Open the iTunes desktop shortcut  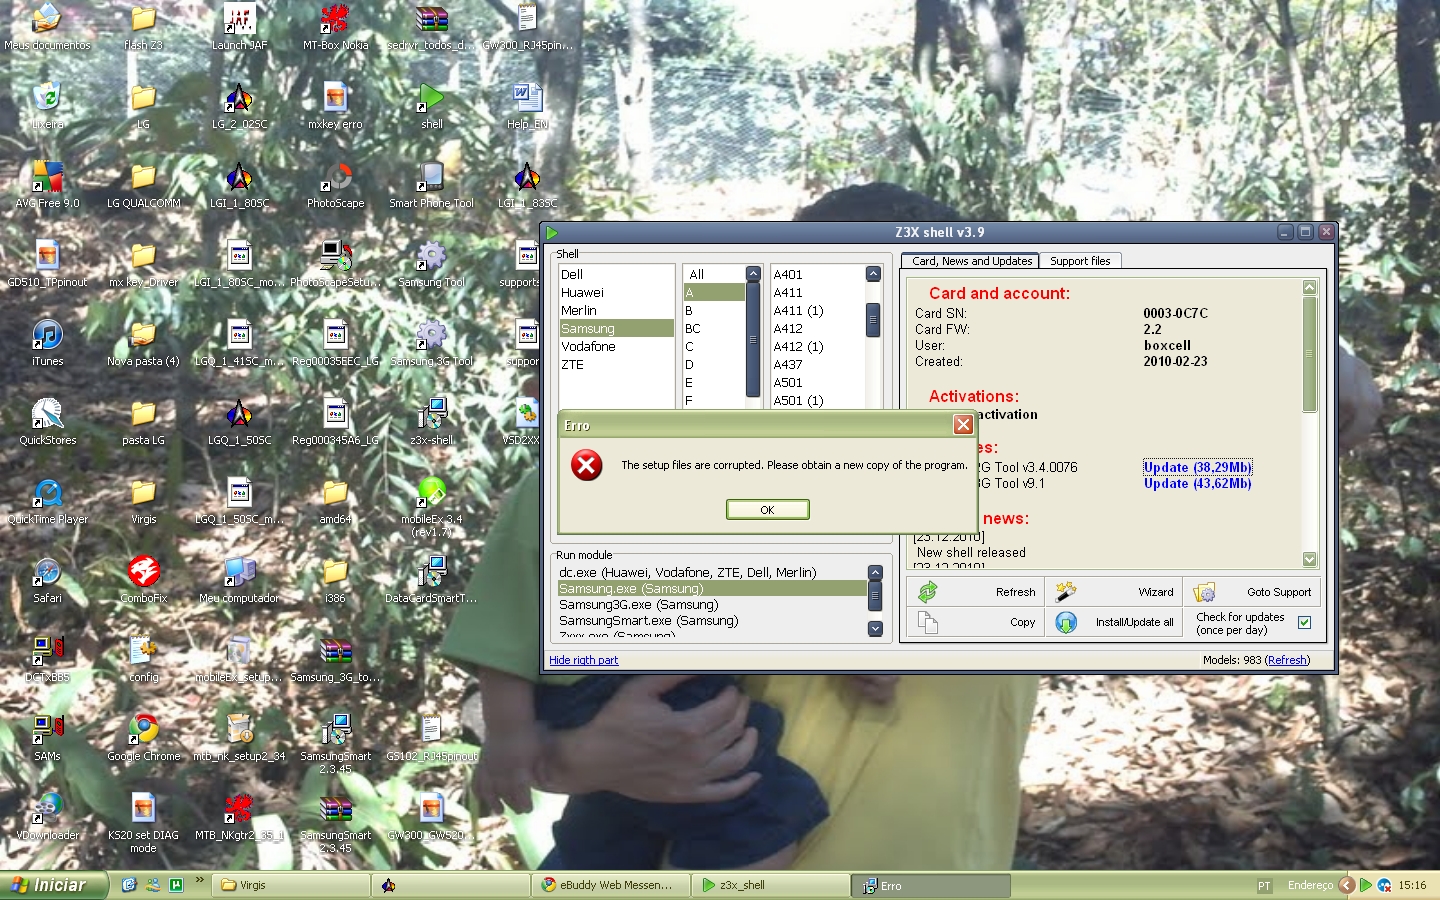[47, 335]
